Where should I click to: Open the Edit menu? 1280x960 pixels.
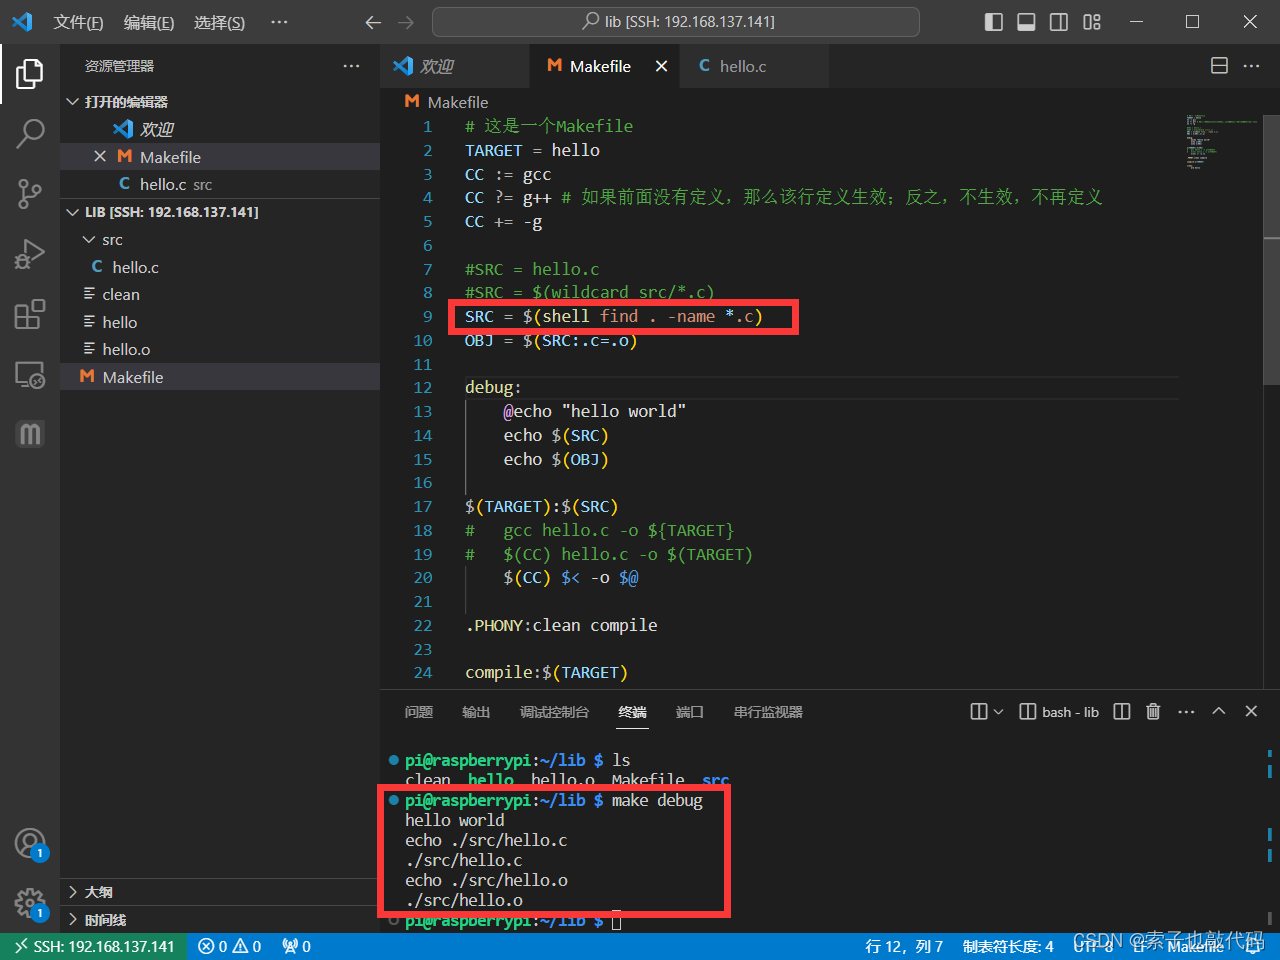point(149,22)
